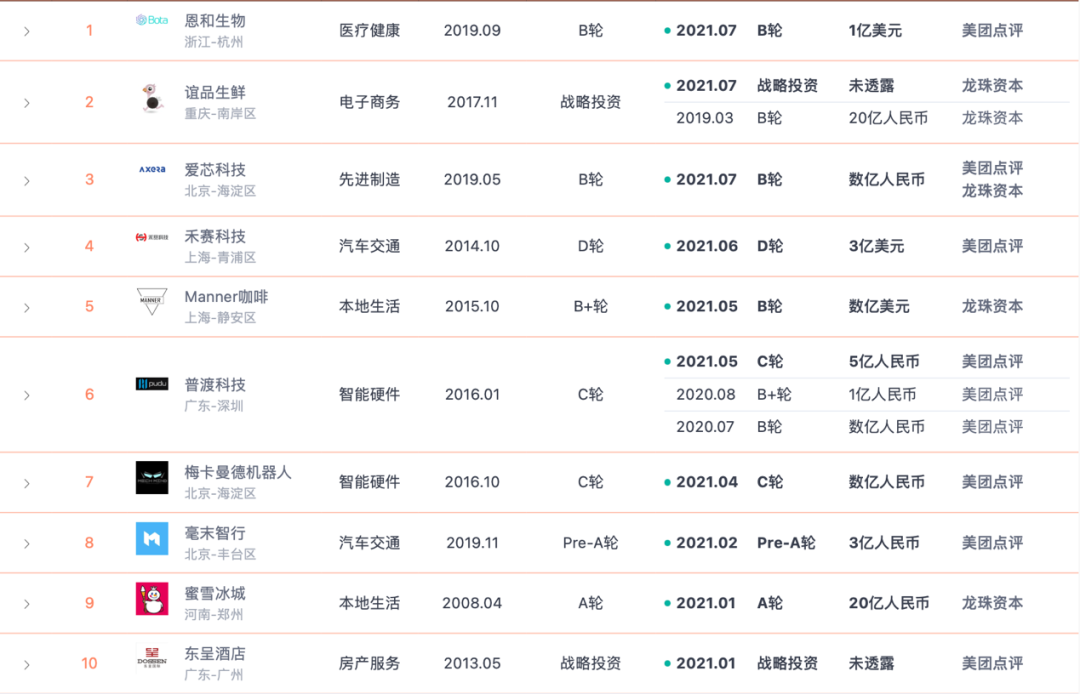Expand row 9 chevron for 蜜雪冰城
Screen dimensions: 1080x694
click(x=27, y=604)
